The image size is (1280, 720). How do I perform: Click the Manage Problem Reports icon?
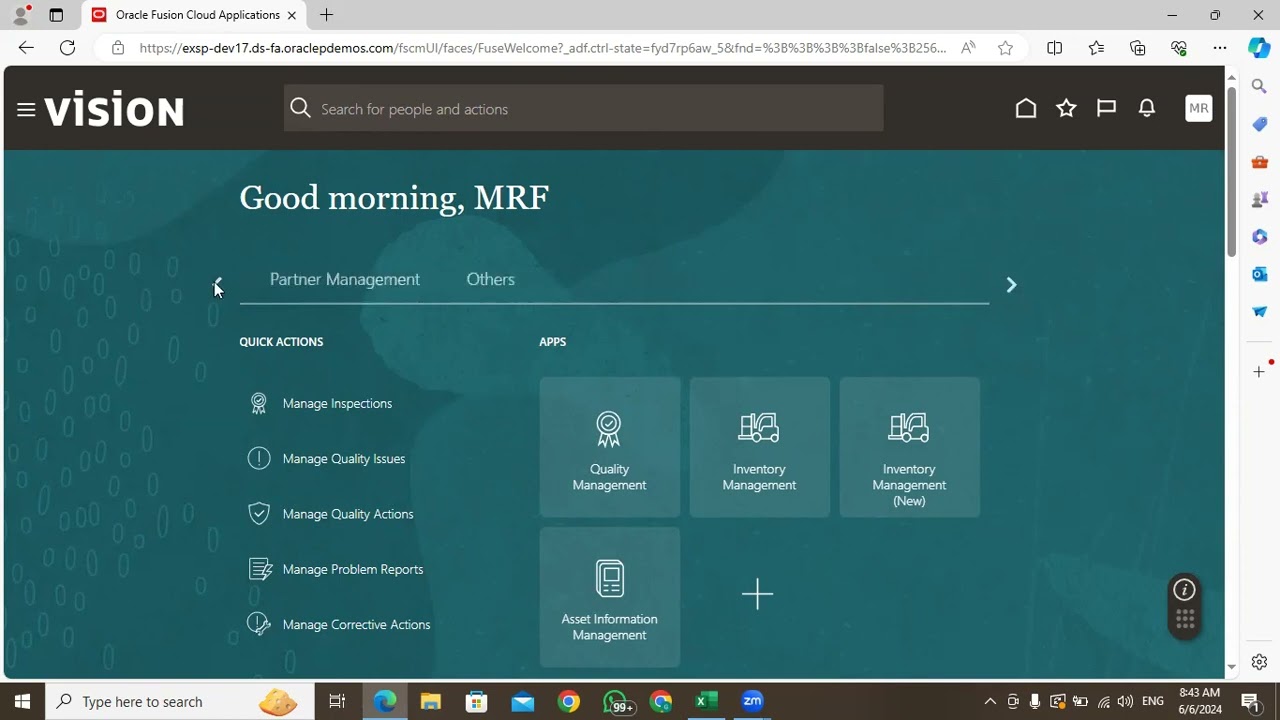click(260, 569)
